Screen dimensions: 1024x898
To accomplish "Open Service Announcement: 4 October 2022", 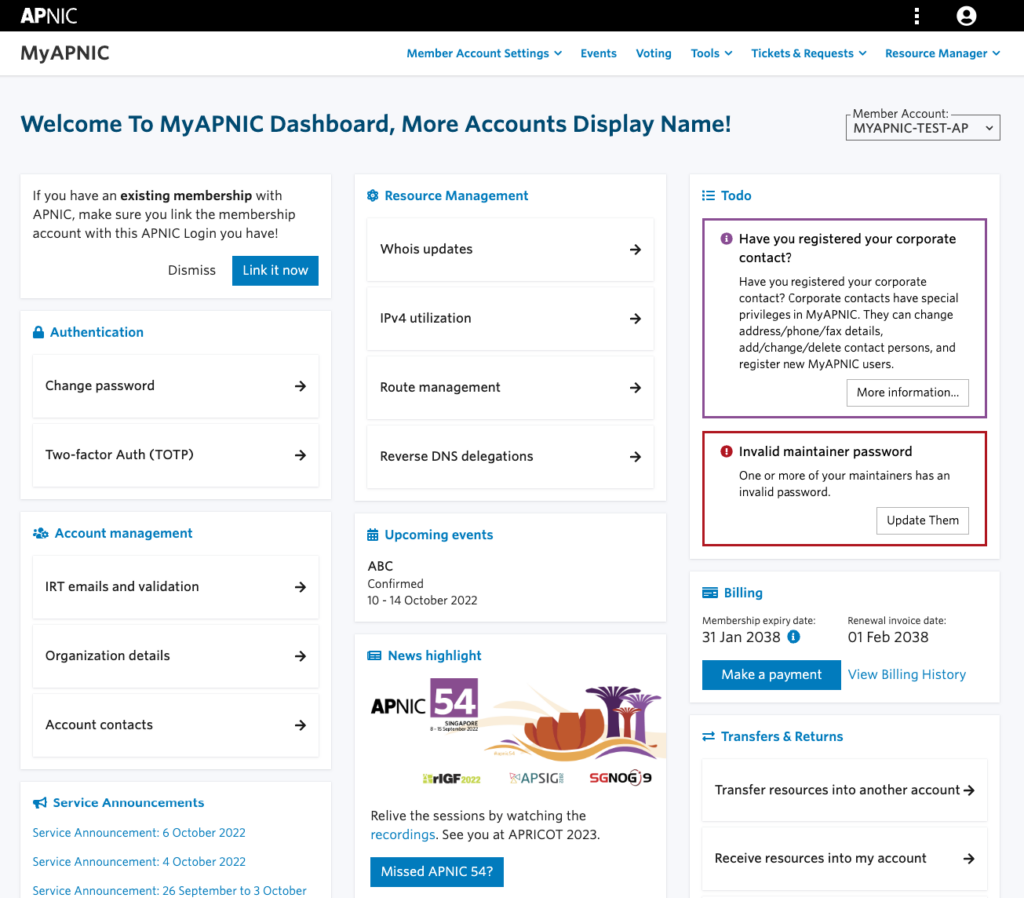I will coord(139,861).
